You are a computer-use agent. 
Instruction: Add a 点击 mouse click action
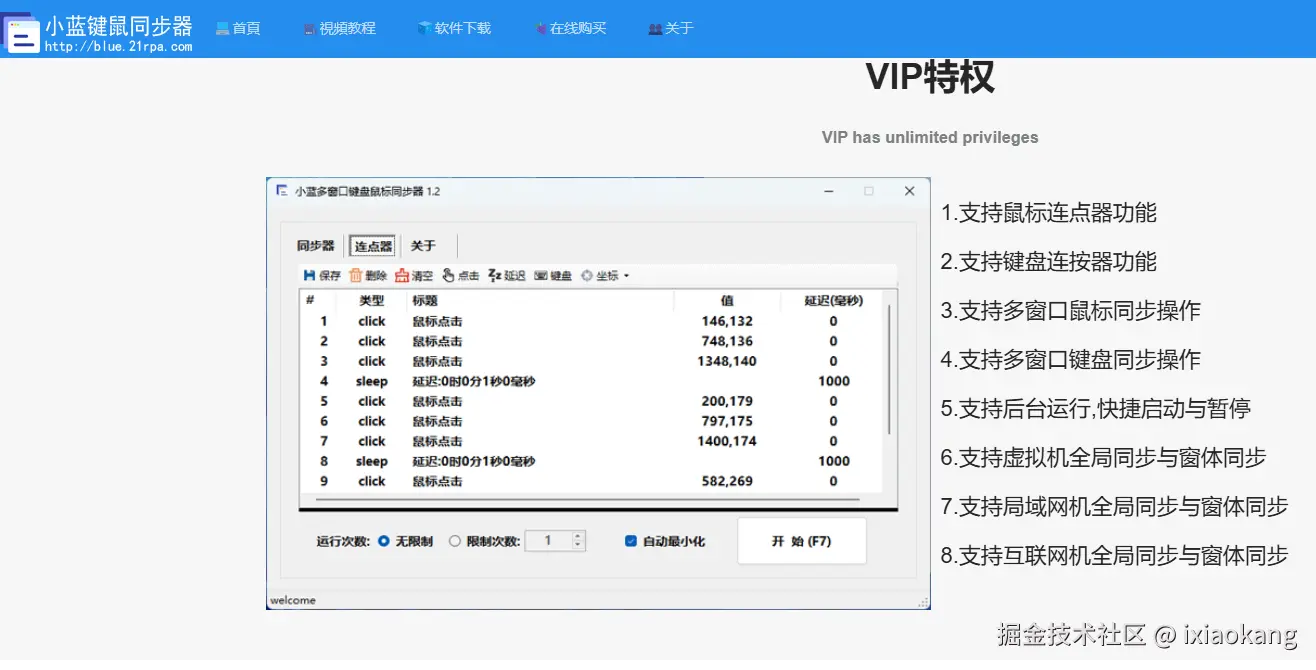point(460,275)
